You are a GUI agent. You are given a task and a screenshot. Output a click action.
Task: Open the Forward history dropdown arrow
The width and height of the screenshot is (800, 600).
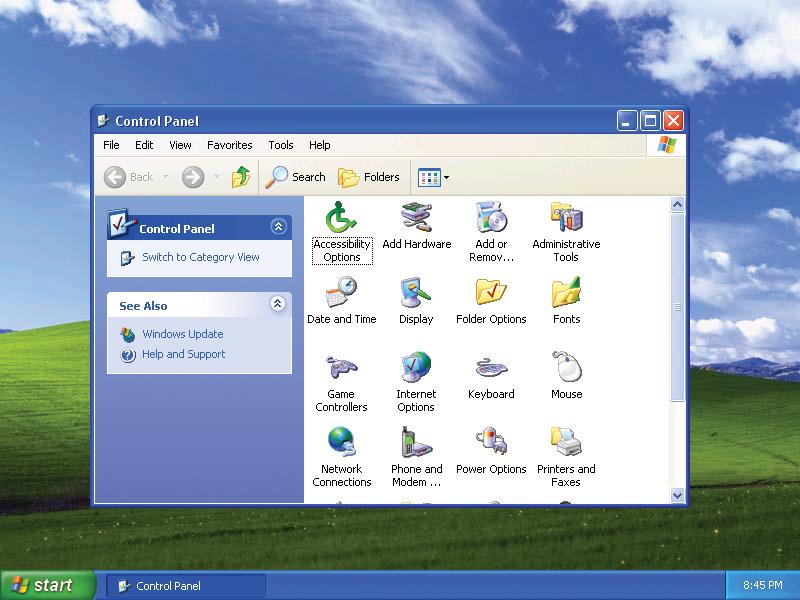pyautogui.click(x=216, y=177)
